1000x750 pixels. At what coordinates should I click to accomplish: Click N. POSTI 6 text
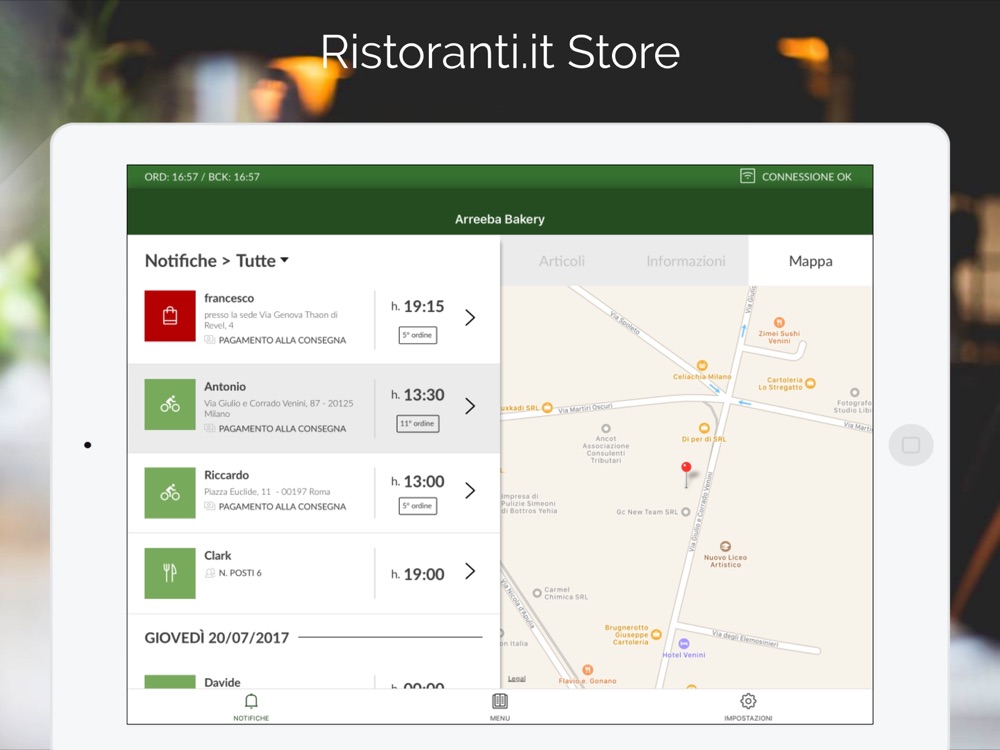(240, 573)
